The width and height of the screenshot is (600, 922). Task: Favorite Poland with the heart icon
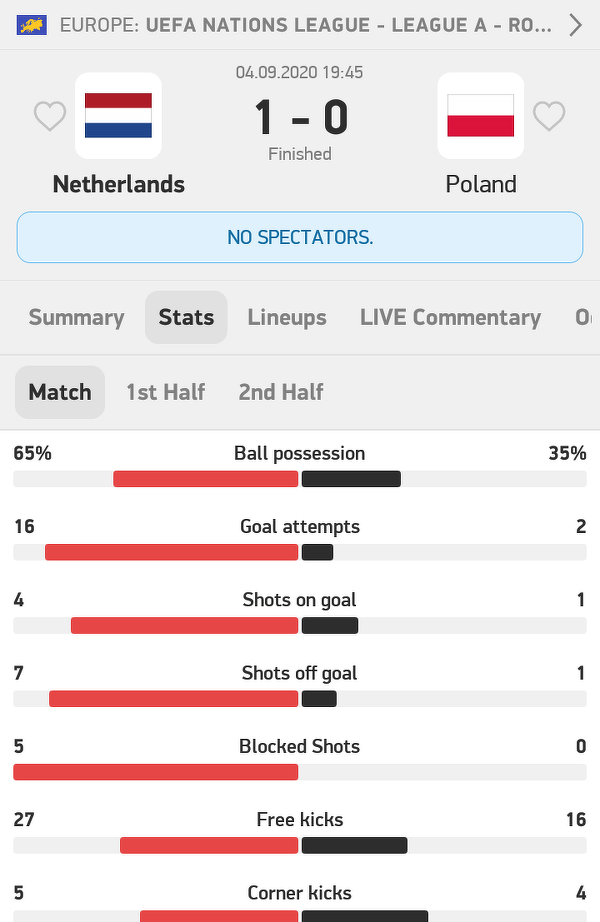(x=549, y=117)
